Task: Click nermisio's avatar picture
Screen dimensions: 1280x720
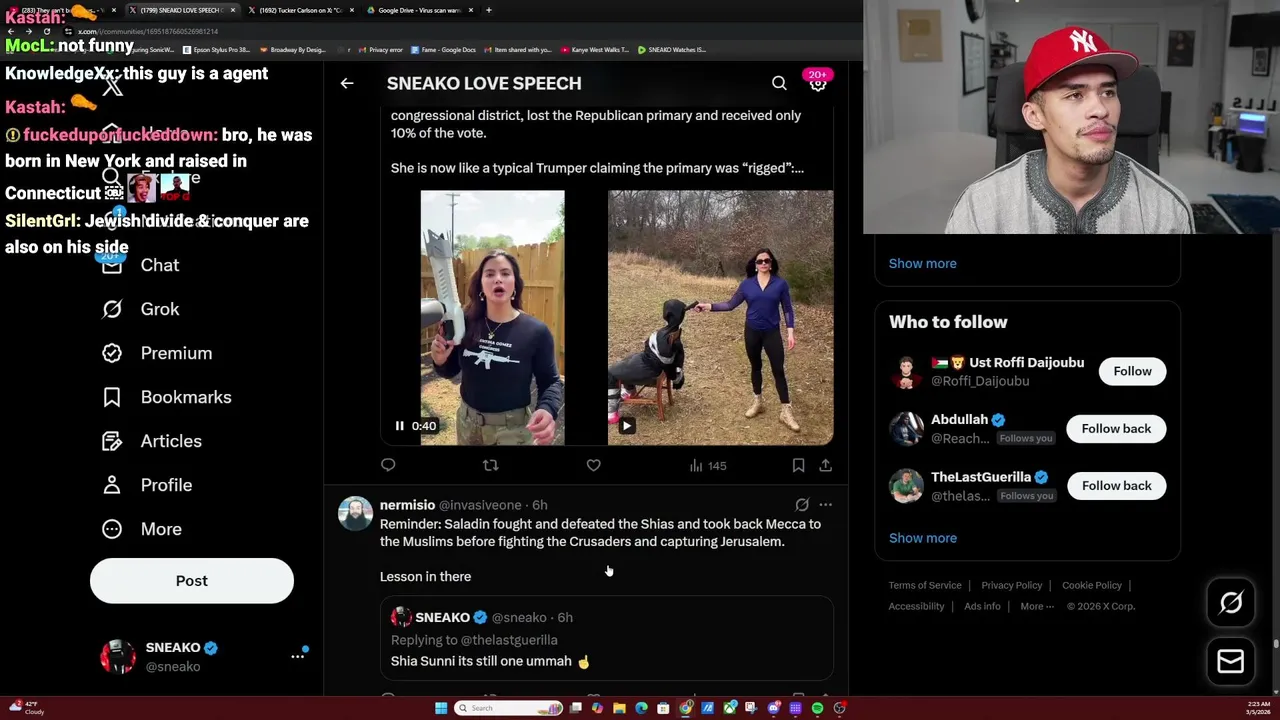Action: coord(355,513)
